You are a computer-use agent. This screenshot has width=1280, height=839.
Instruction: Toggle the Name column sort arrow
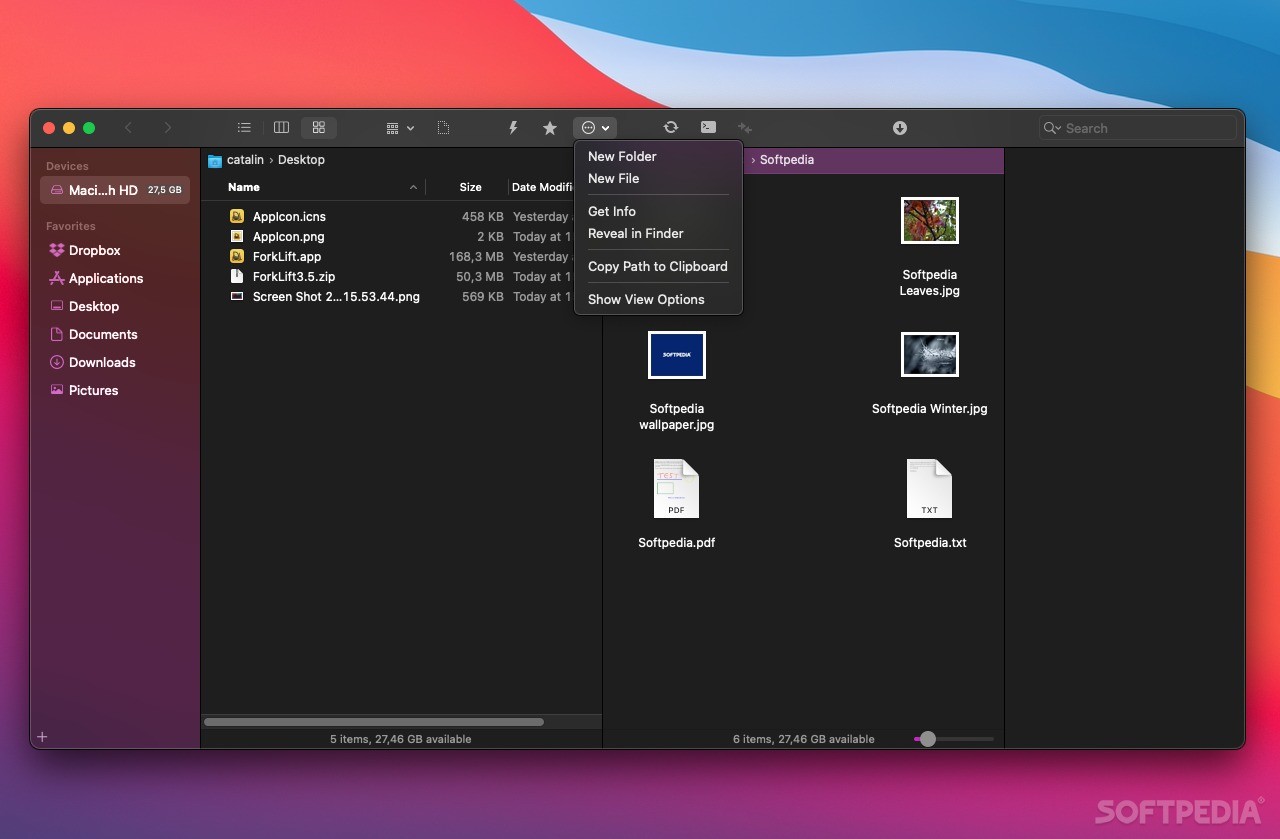pyautogui.click(x=414, y=188)
